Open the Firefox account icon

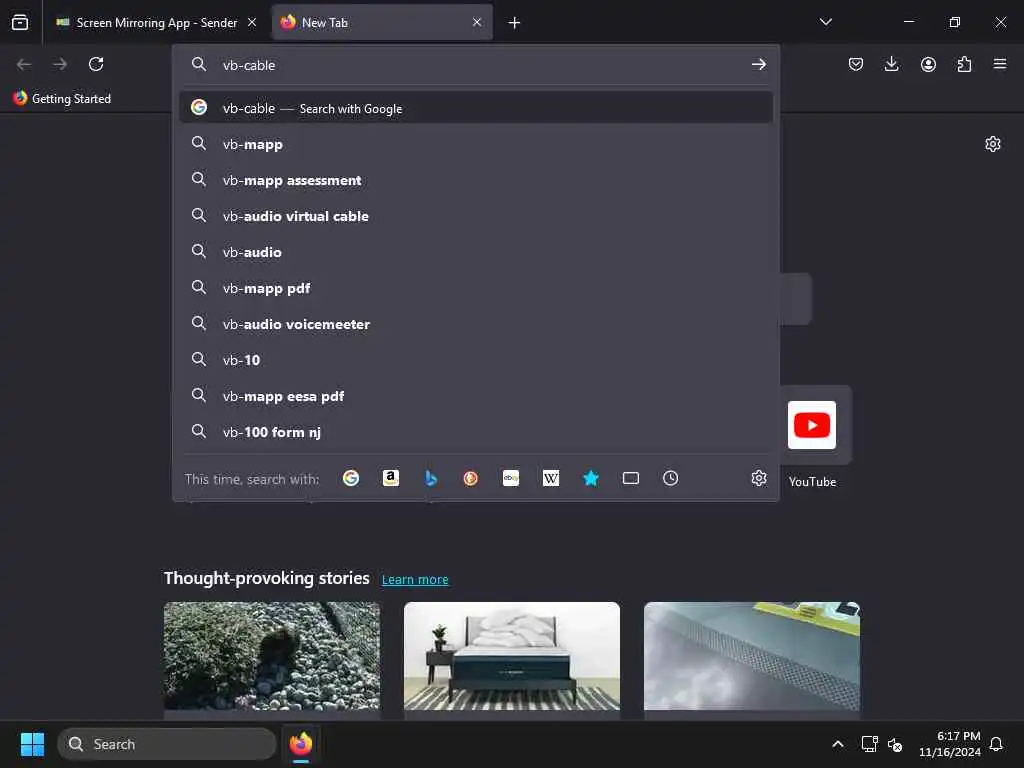(x=928, y=64)
